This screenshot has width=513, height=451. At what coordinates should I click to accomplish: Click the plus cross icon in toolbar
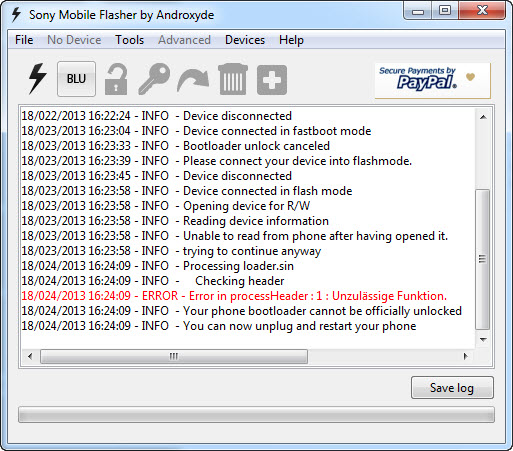coord(272,80)
